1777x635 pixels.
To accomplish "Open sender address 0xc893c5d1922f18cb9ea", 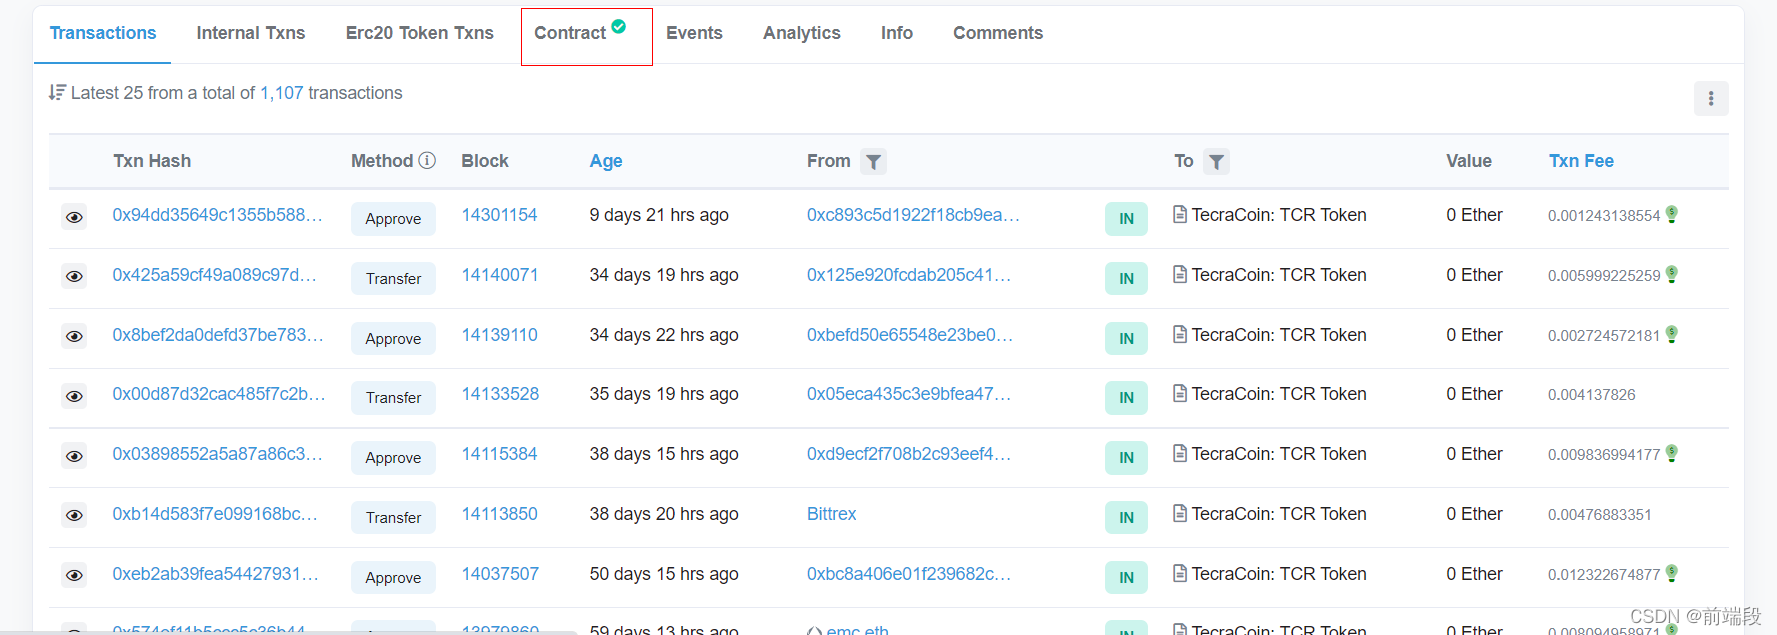I will tap(914, 215).
